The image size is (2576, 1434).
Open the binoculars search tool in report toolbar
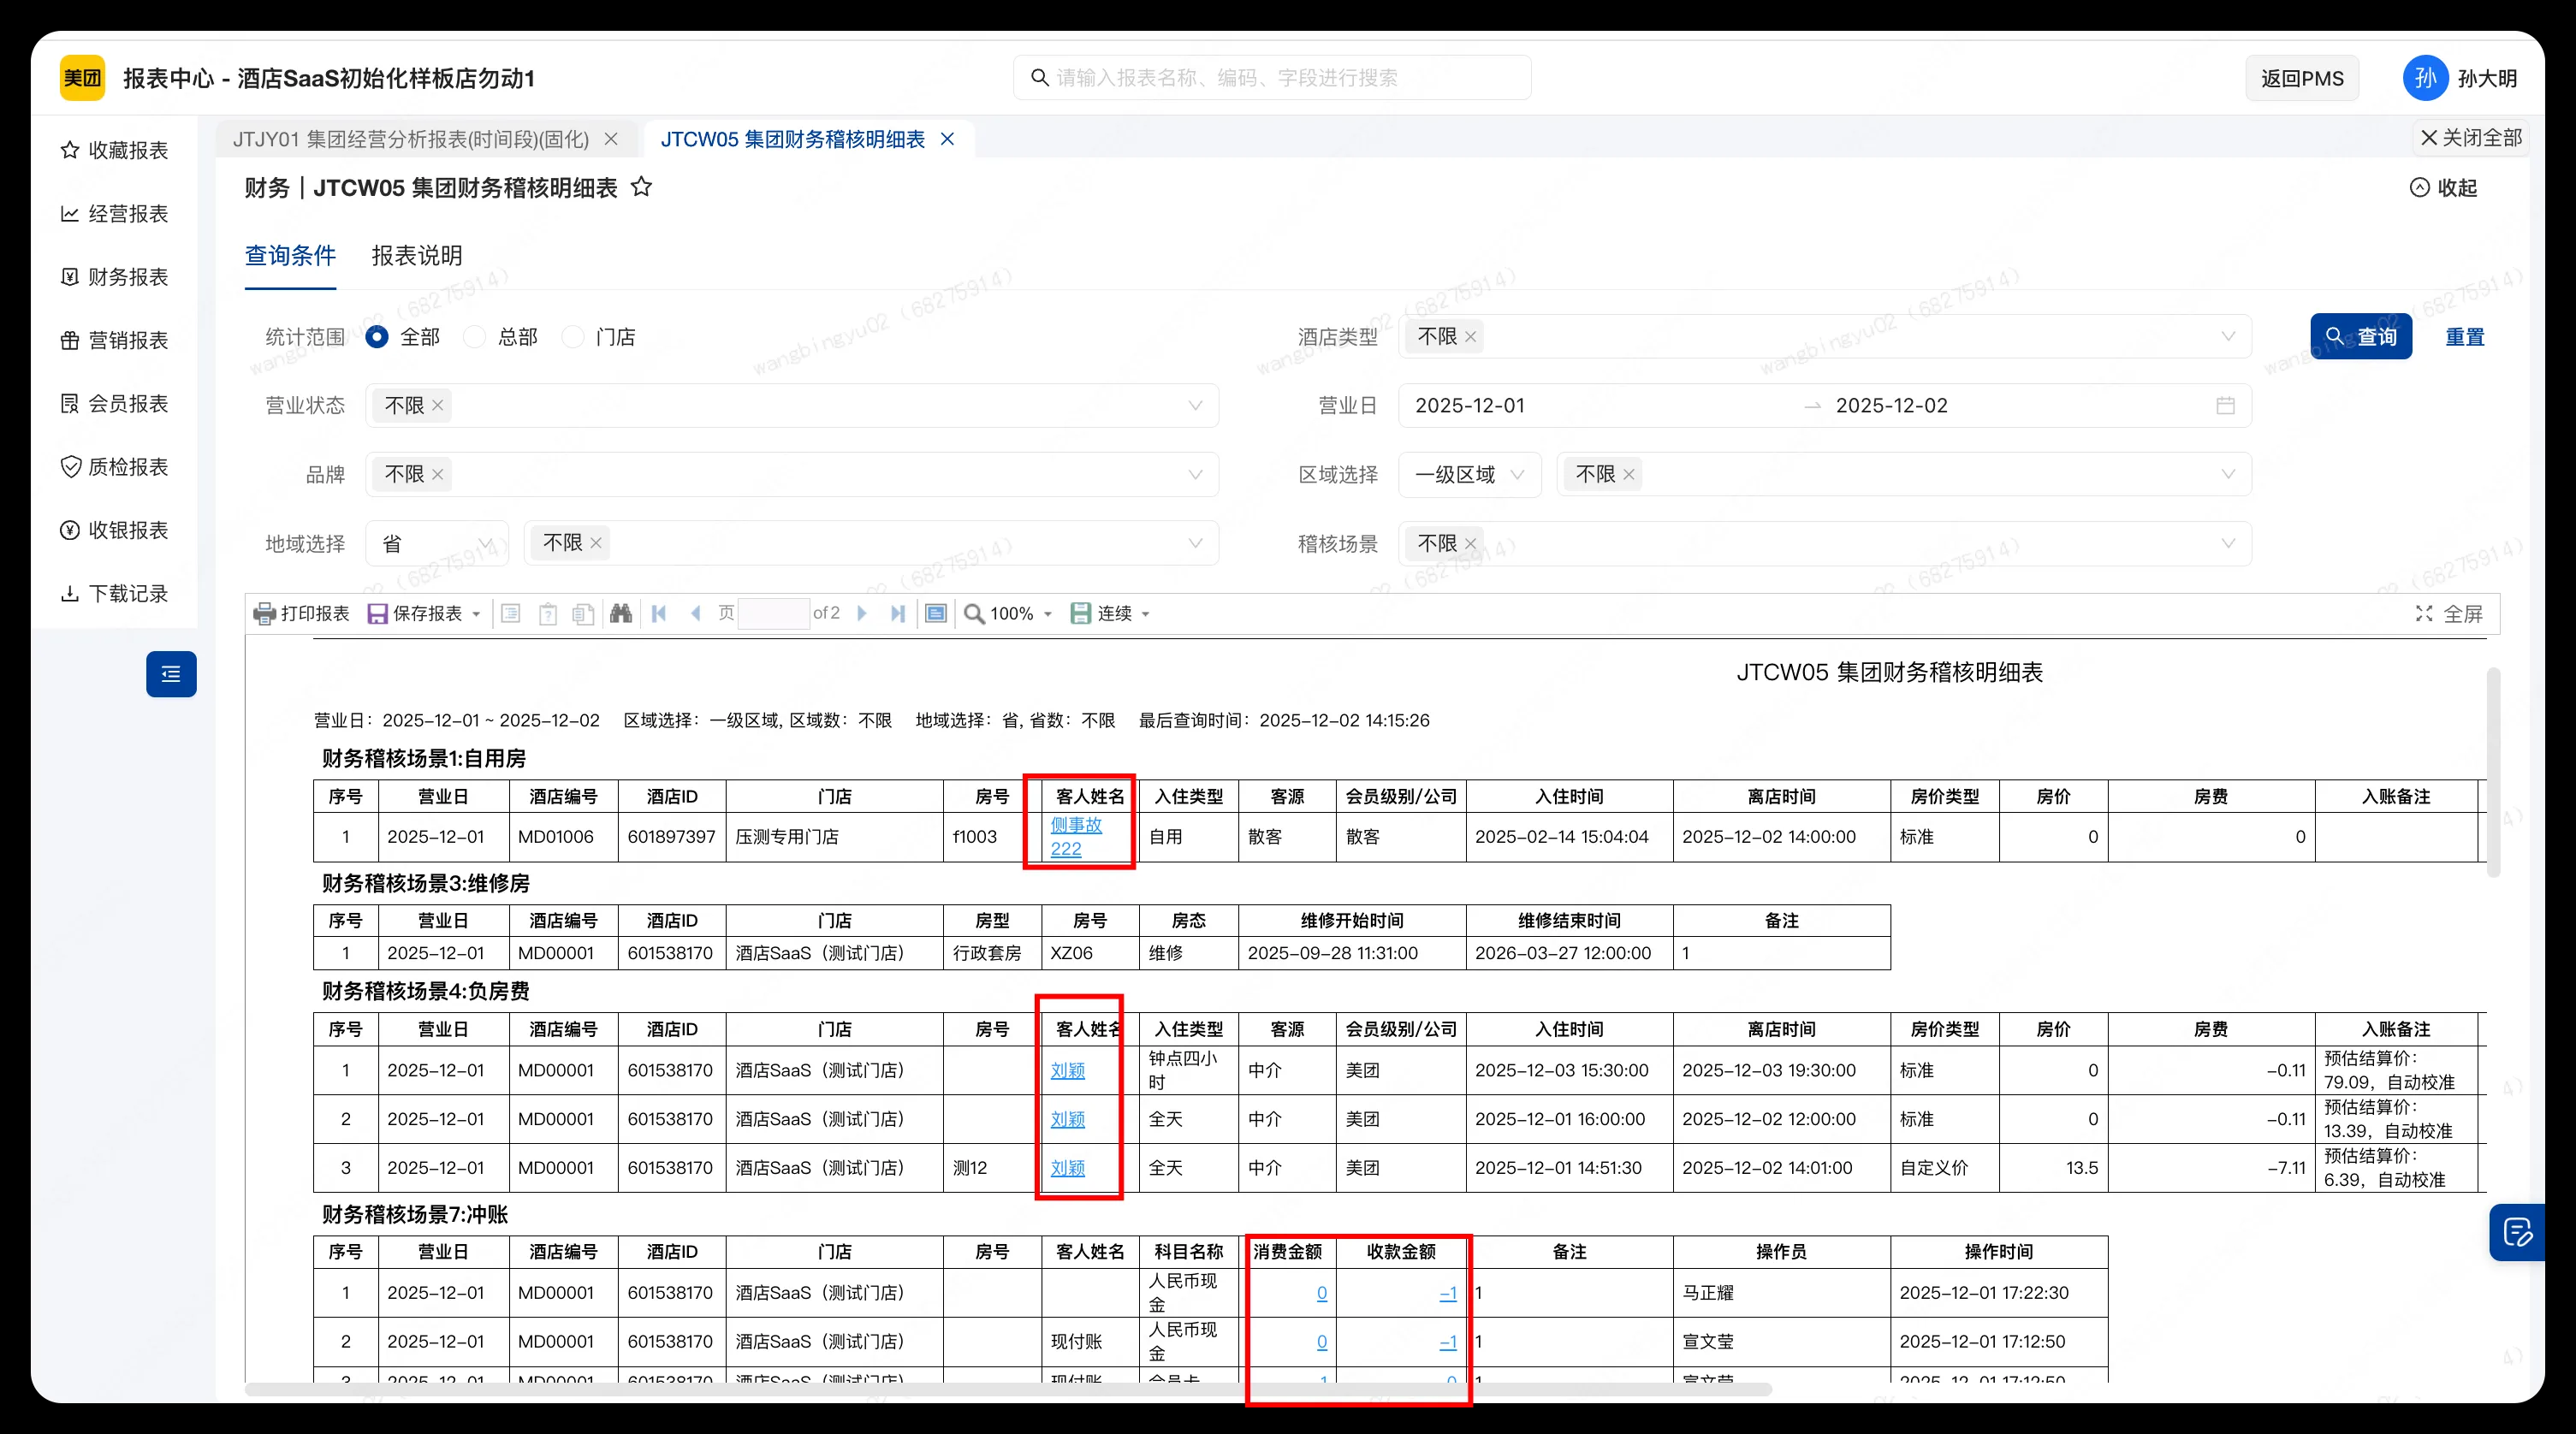click(x=620, y=613)
